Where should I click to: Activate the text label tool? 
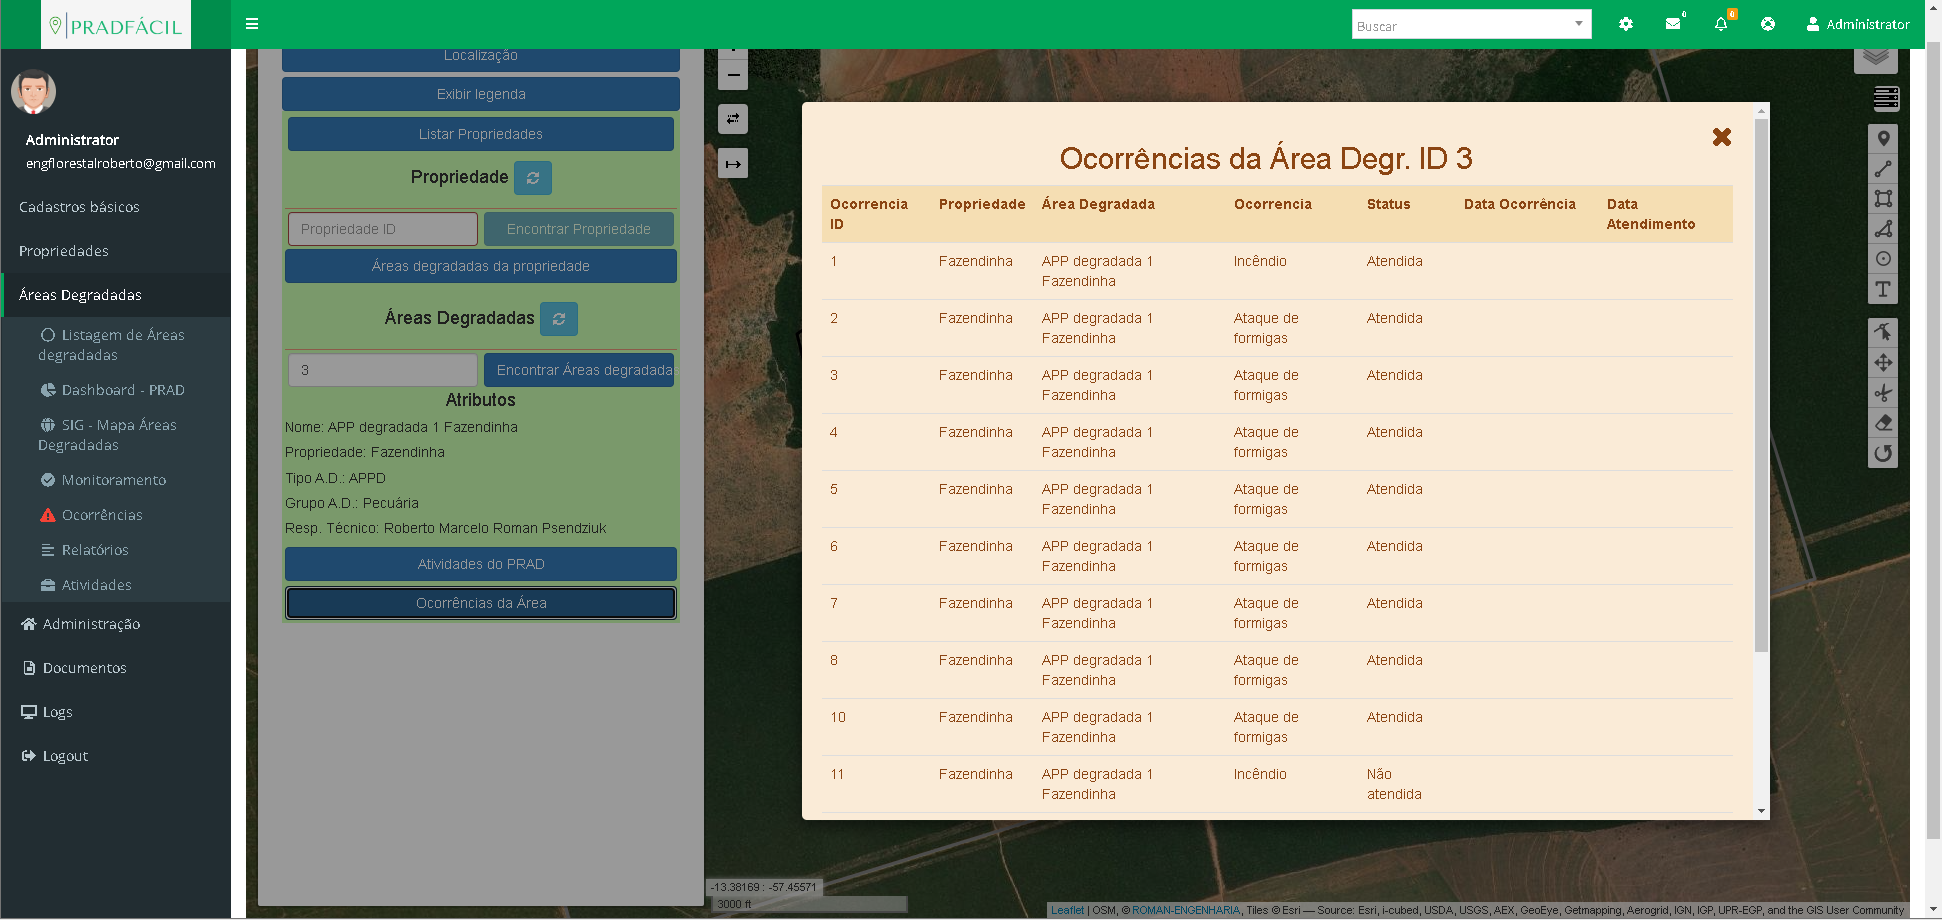pos(1883,289)
